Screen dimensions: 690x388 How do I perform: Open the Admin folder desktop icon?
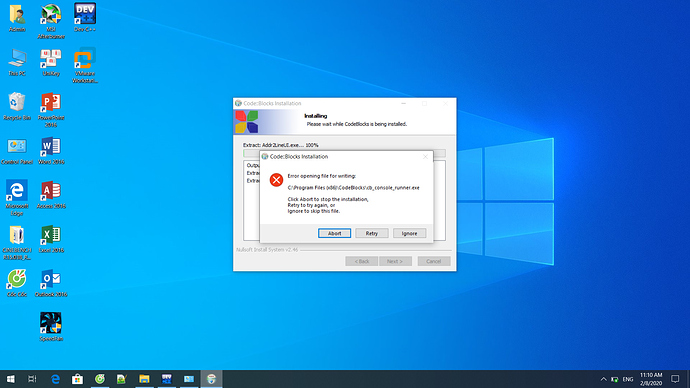[17, 18]
